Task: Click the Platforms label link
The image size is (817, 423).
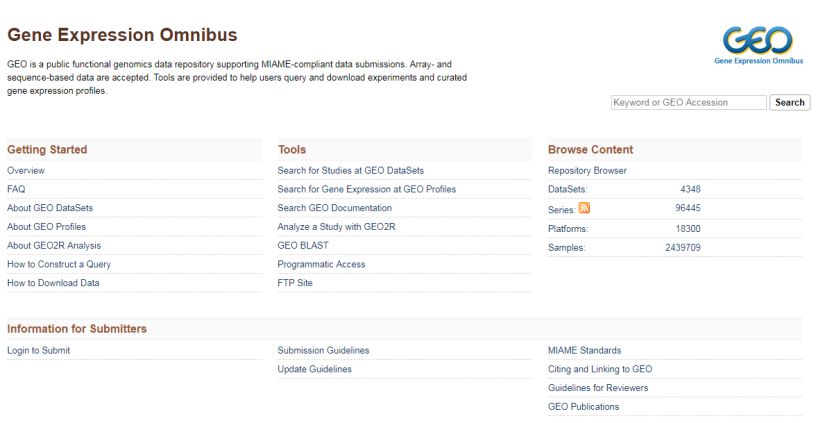Action: point(568,229)
